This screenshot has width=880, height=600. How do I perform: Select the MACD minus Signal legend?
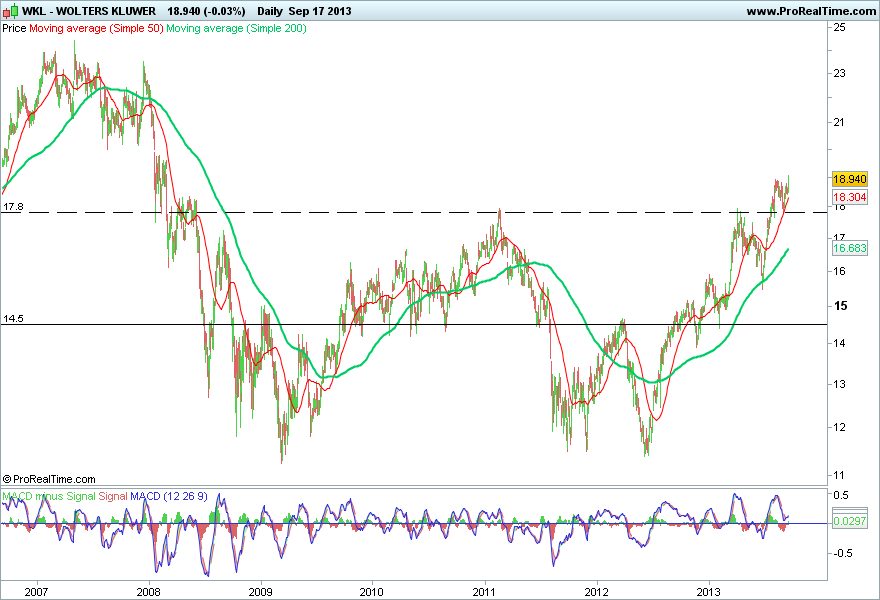pos(49,496)
